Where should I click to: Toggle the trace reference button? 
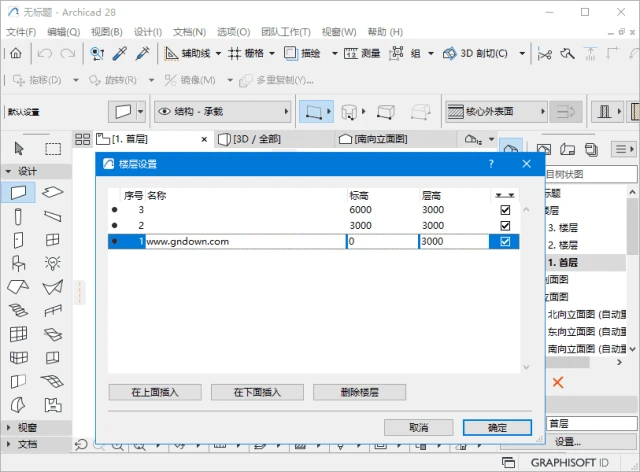[302, 53]
